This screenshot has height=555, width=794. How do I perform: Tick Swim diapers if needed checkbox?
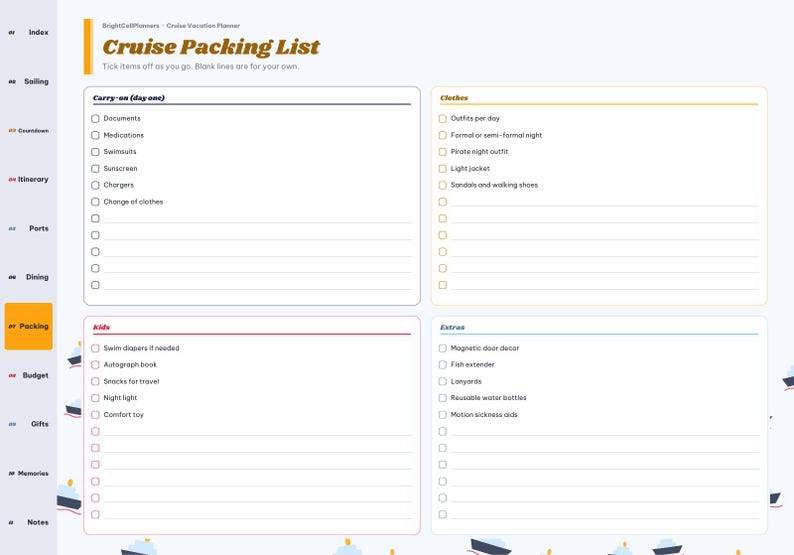point(95,348)
